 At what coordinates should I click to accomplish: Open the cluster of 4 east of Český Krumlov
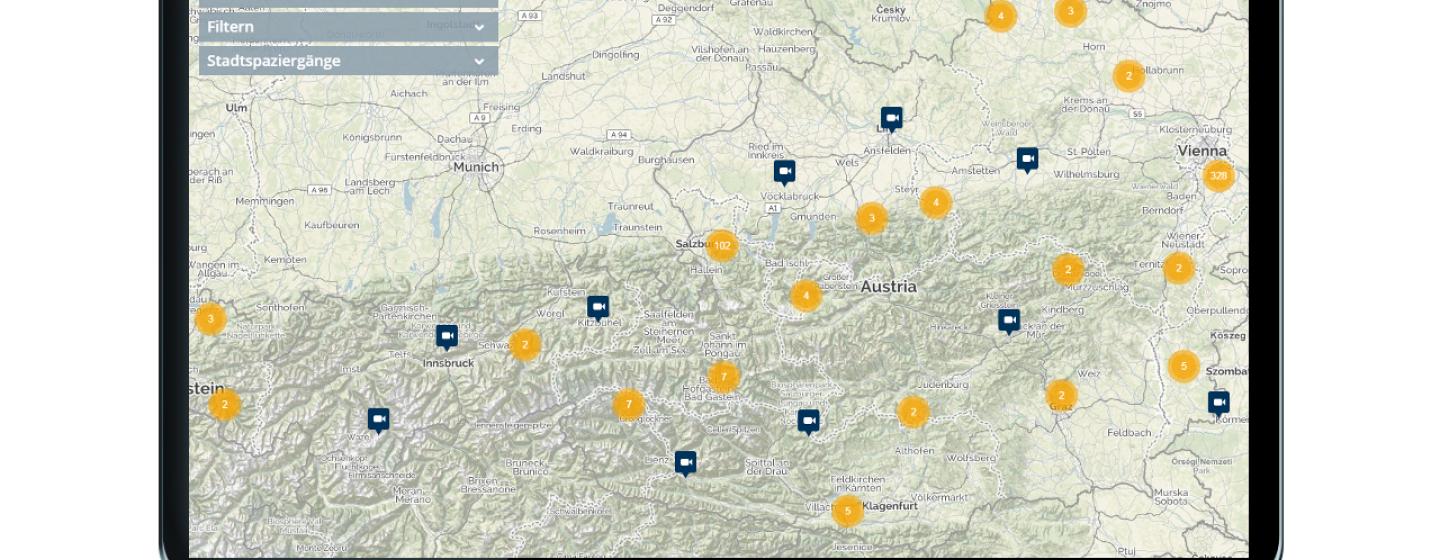pos(1001,16)
